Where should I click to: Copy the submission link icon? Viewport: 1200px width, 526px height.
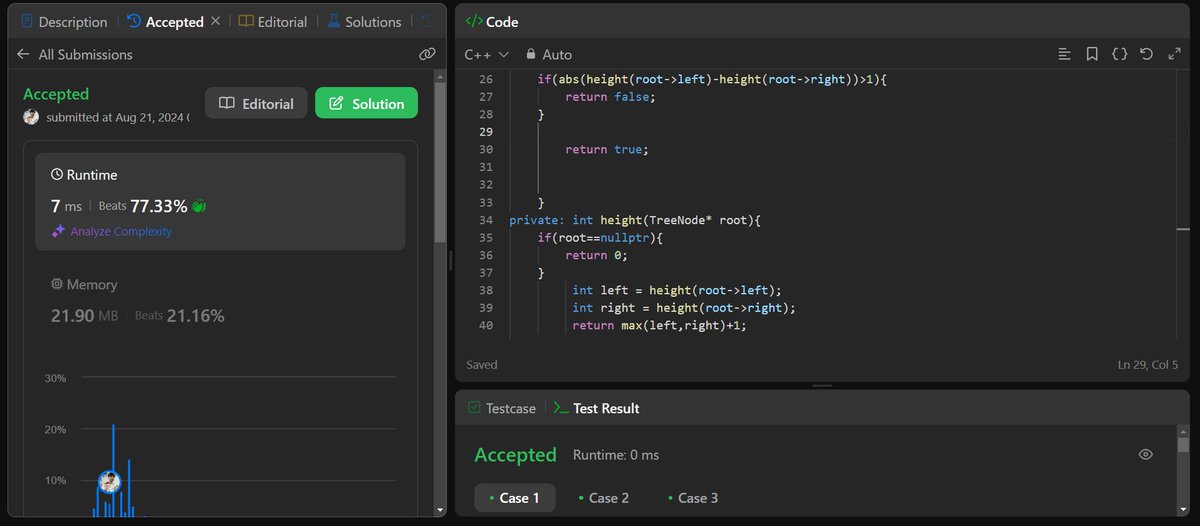pyautogui.click(x=427, y=55)
